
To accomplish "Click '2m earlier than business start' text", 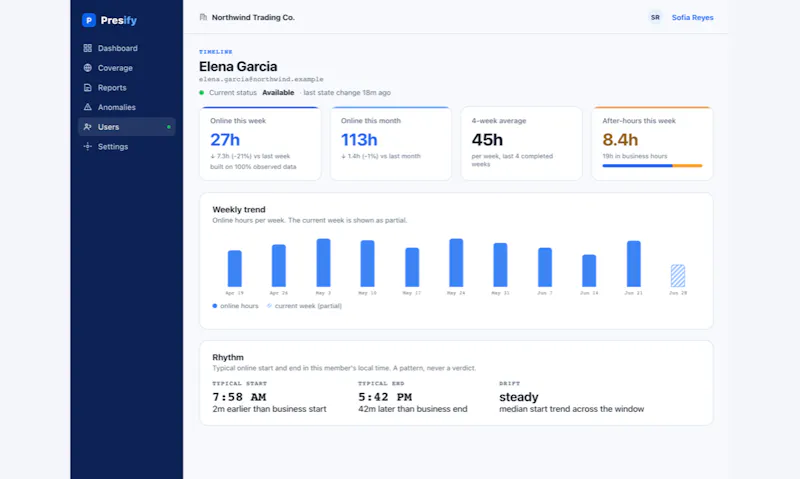I will point(269,409).
